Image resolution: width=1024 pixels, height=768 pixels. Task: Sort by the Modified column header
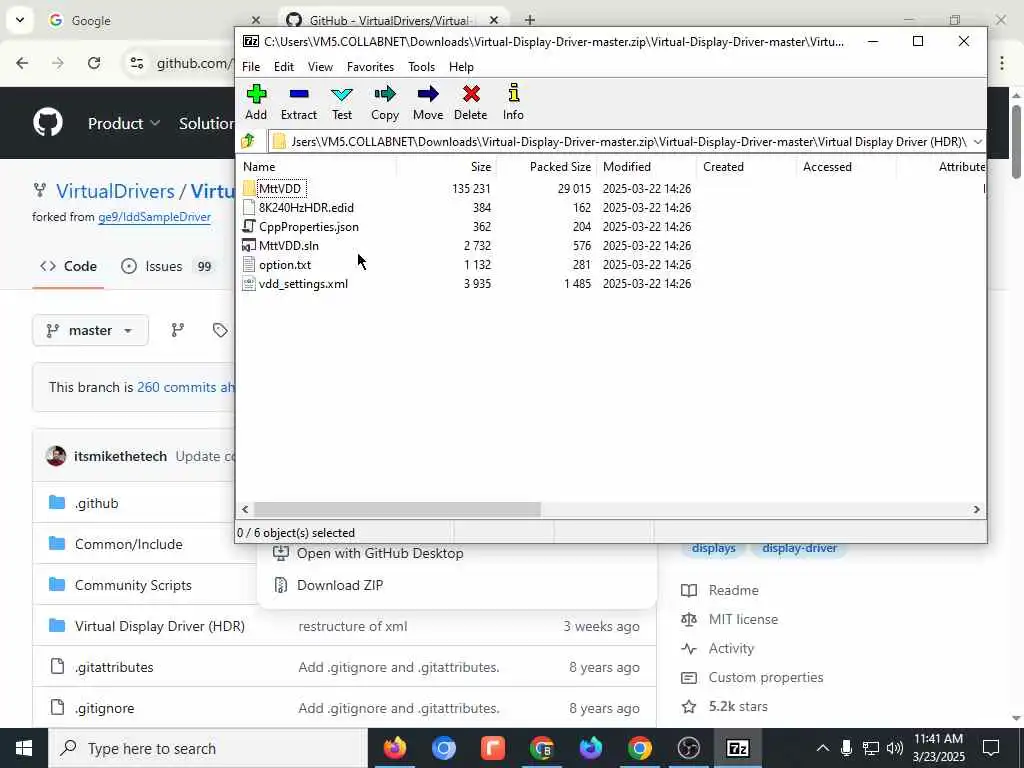tap(646, 167)
